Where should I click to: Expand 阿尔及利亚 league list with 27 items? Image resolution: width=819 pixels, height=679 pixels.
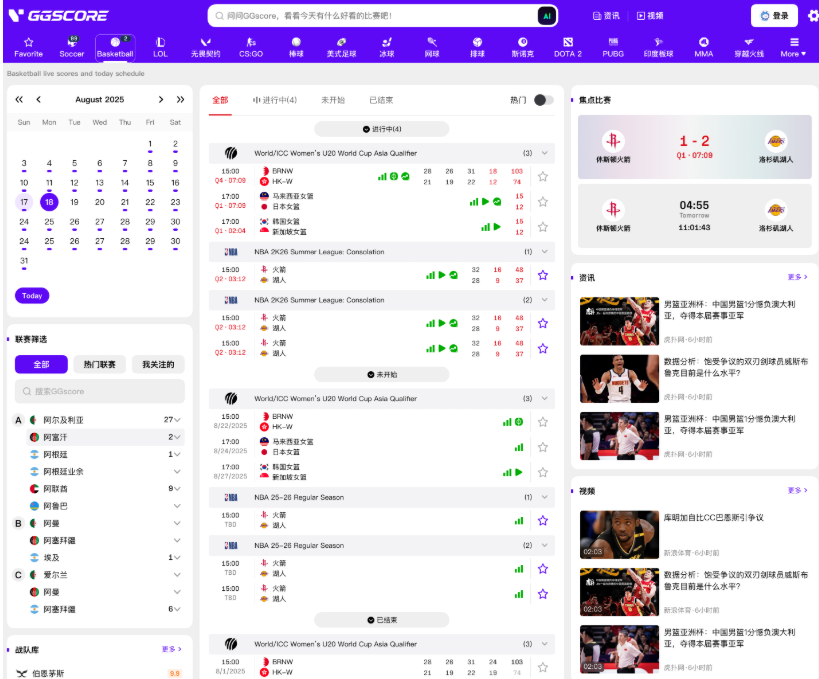click(177, 420)
